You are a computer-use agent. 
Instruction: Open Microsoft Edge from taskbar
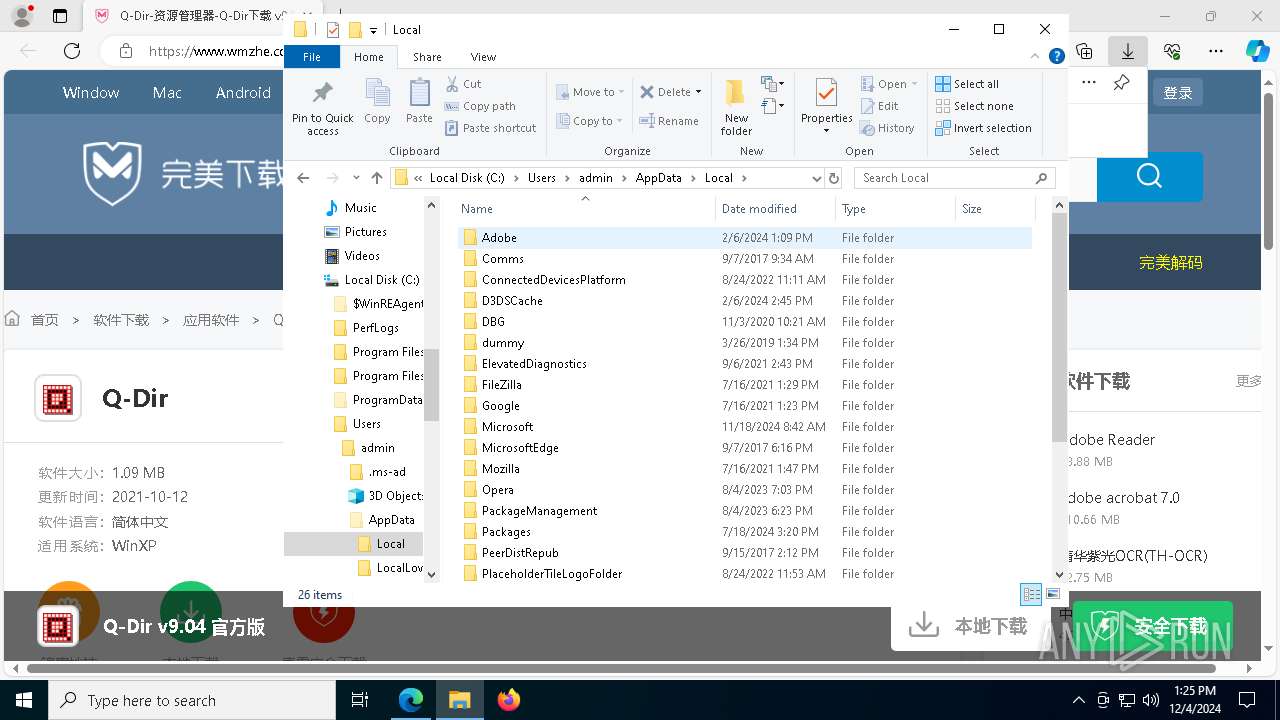click(x=411, y=700)
